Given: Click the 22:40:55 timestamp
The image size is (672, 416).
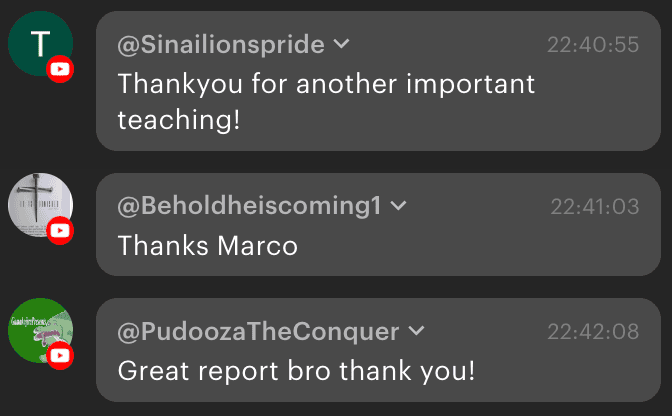Looking at the screenshot, I should pos(593,45).
